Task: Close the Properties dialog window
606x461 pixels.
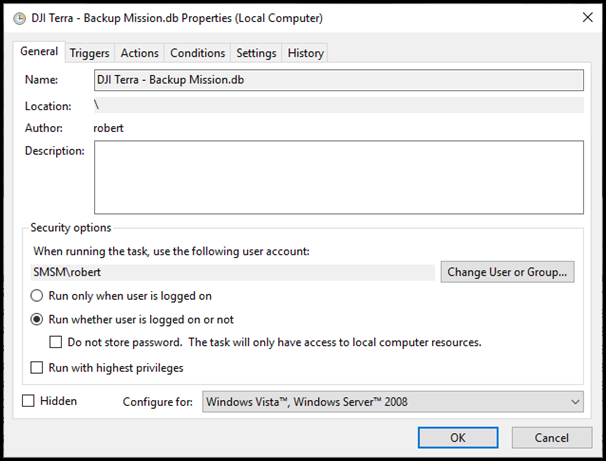Action: coord(587,17)
